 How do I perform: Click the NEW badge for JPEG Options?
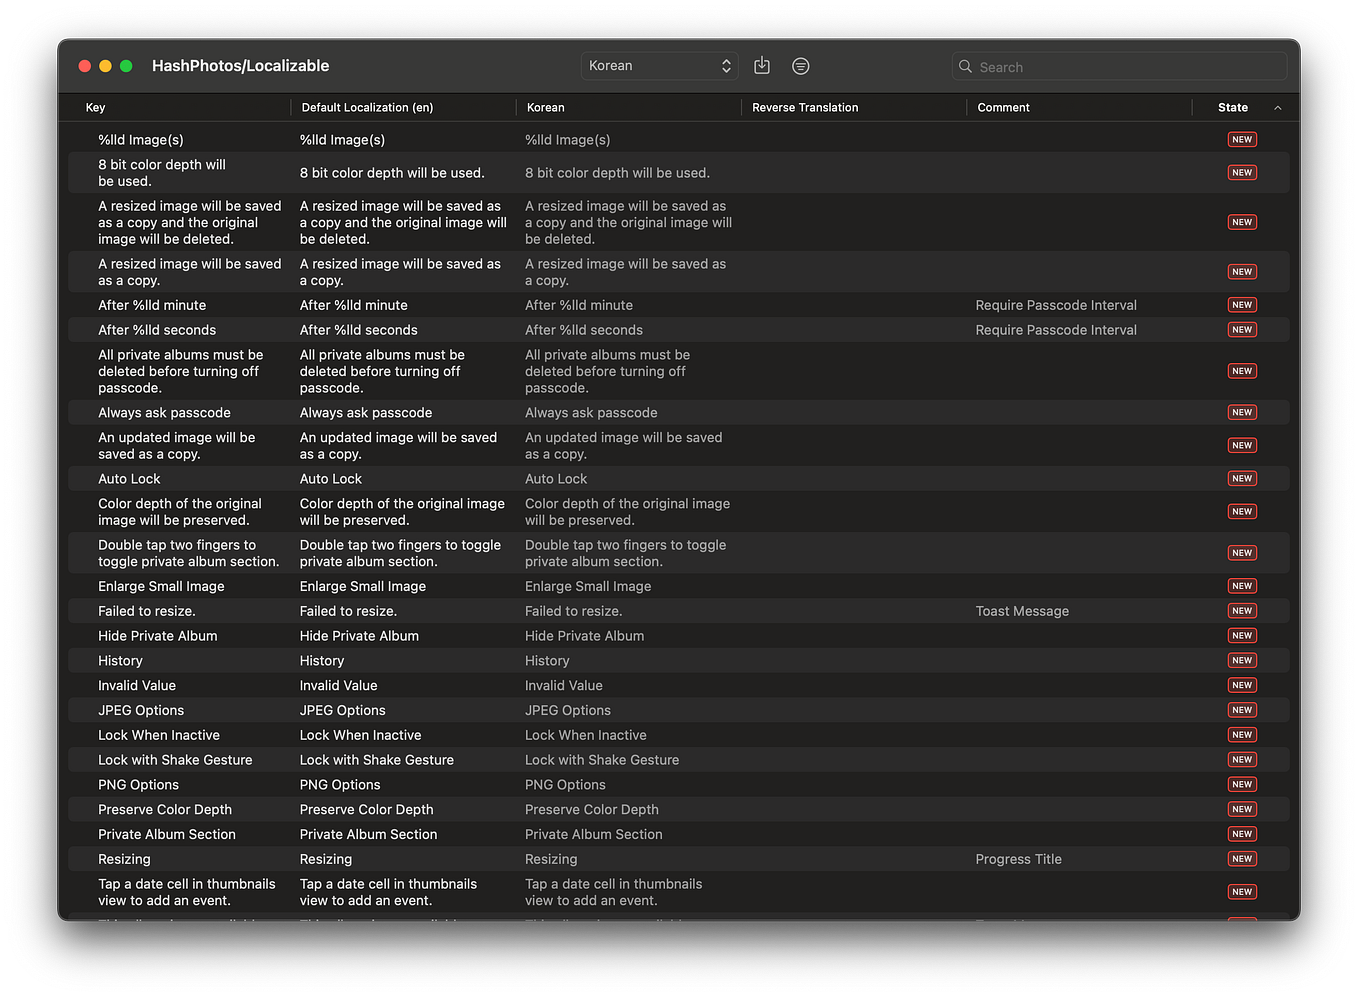pyautogui.click(x=1241, y=710)
